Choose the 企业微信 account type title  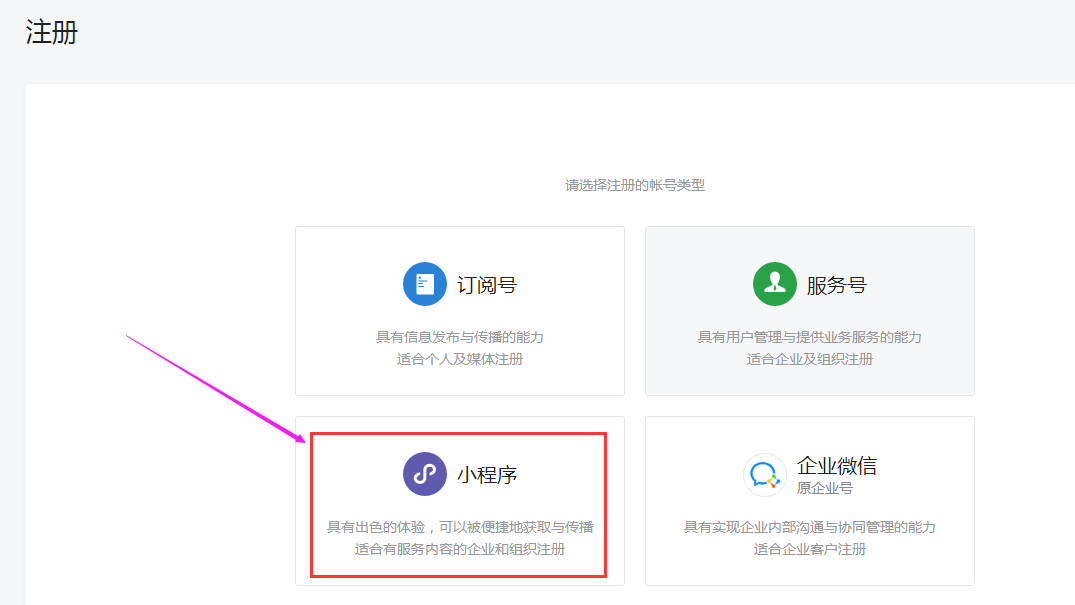pos(836,466)
